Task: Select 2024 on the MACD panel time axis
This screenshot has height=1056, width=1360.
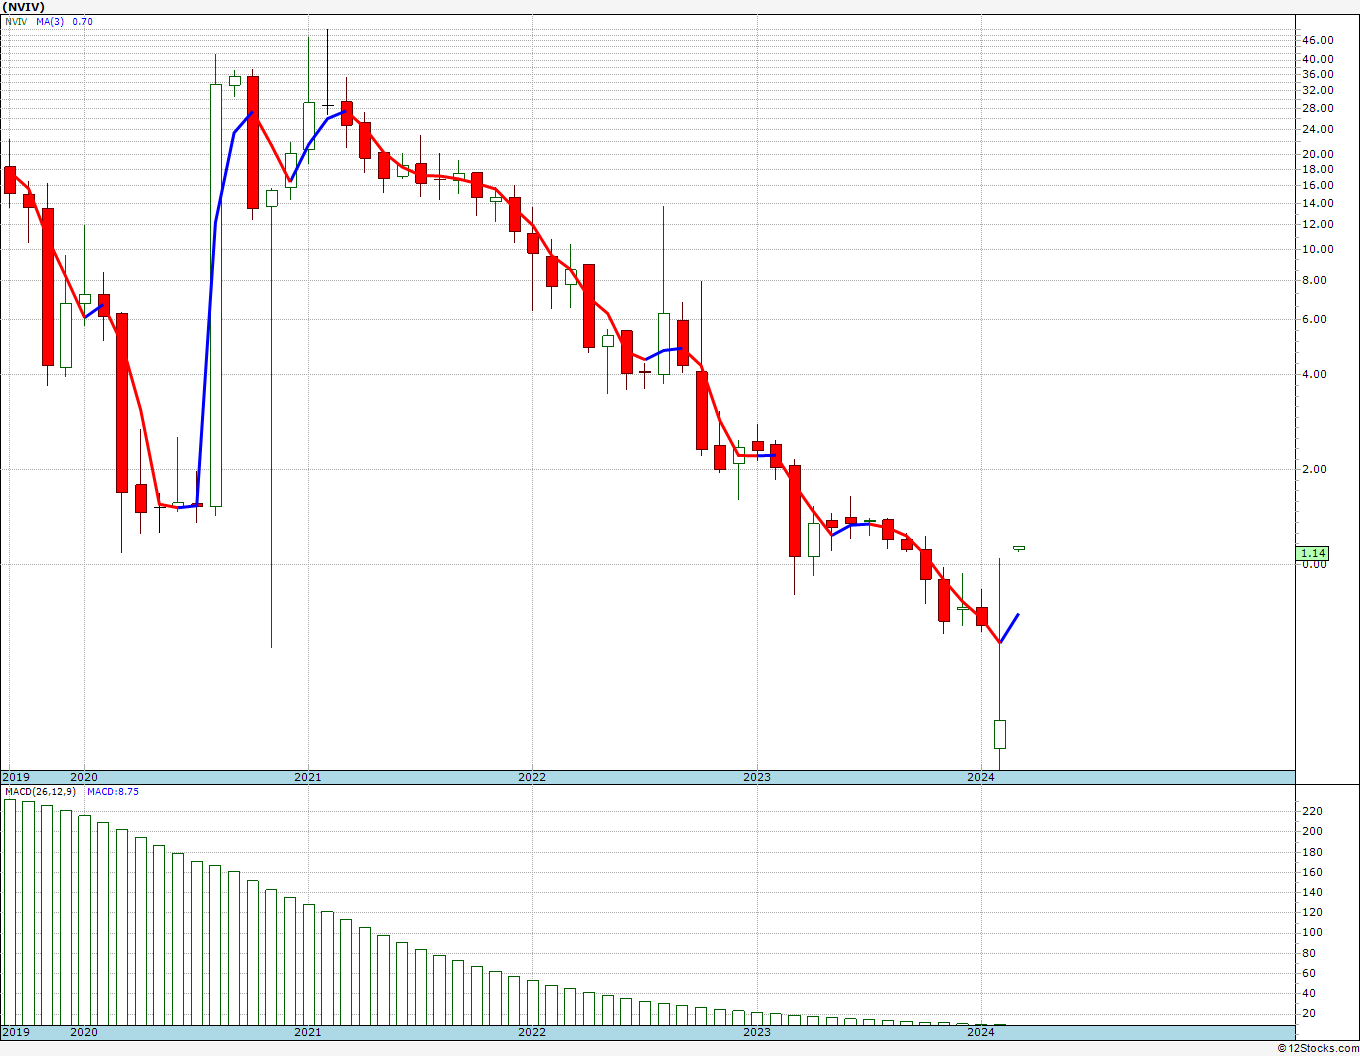Action: [981, 1032]
